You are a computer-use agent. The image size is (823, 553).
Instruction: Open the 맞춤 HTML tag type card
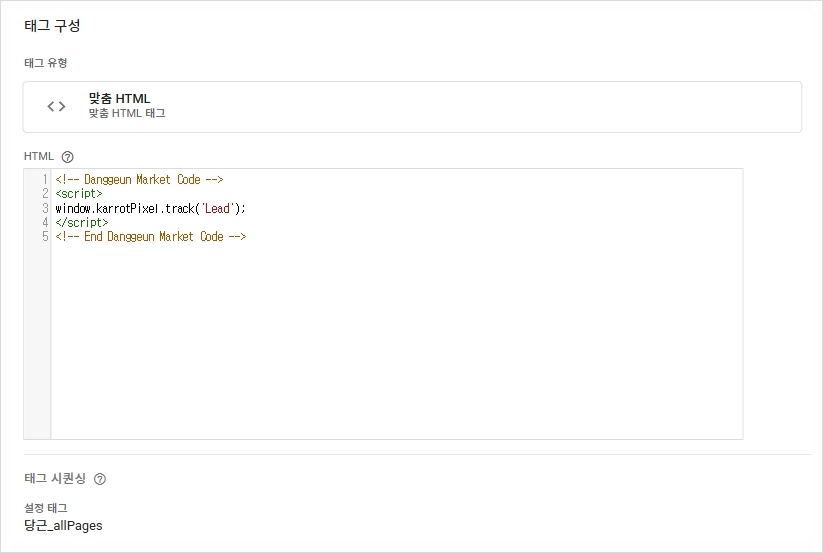tap(412, 107)
